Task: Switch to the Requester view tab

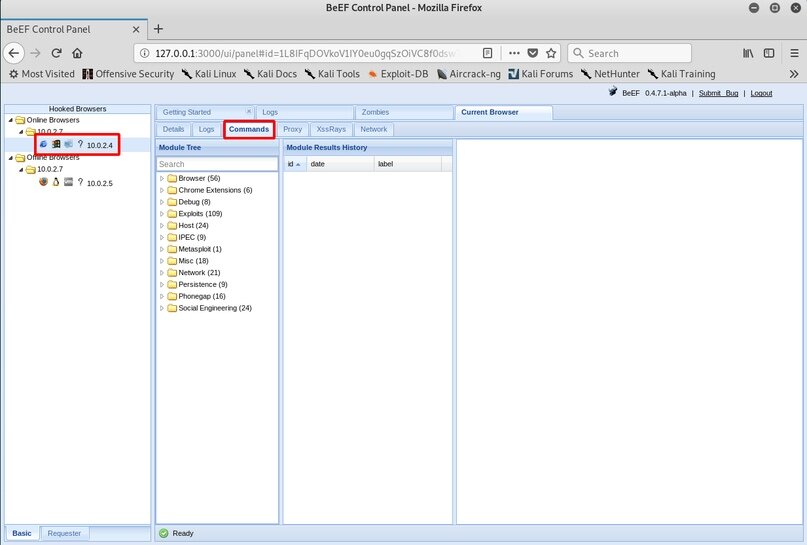Action: (64, 533)
